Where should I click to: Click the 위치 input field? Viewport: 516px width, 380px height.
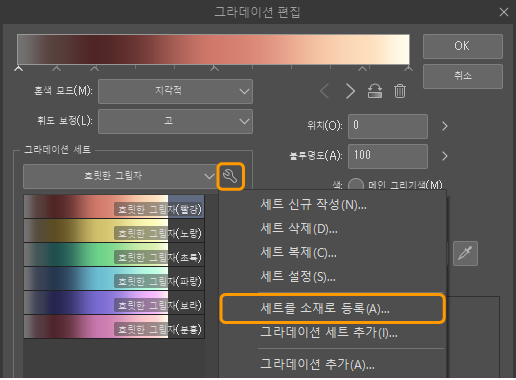tap(388, 126)
